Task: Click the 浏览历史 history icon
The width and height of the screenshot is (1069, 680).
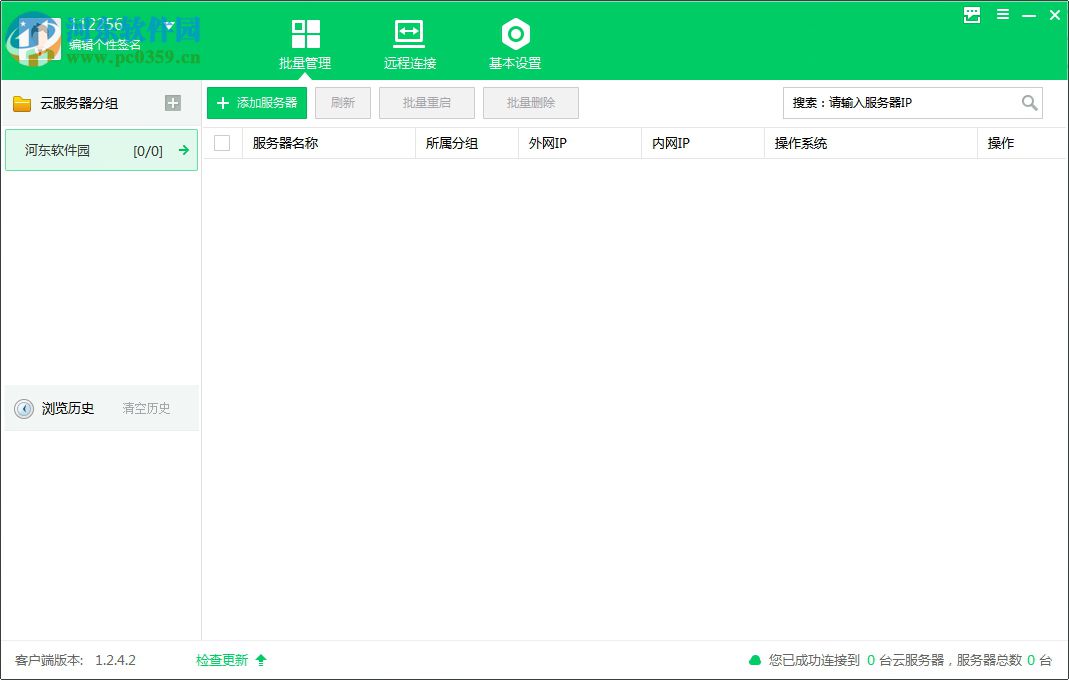Action: (24, 408)
